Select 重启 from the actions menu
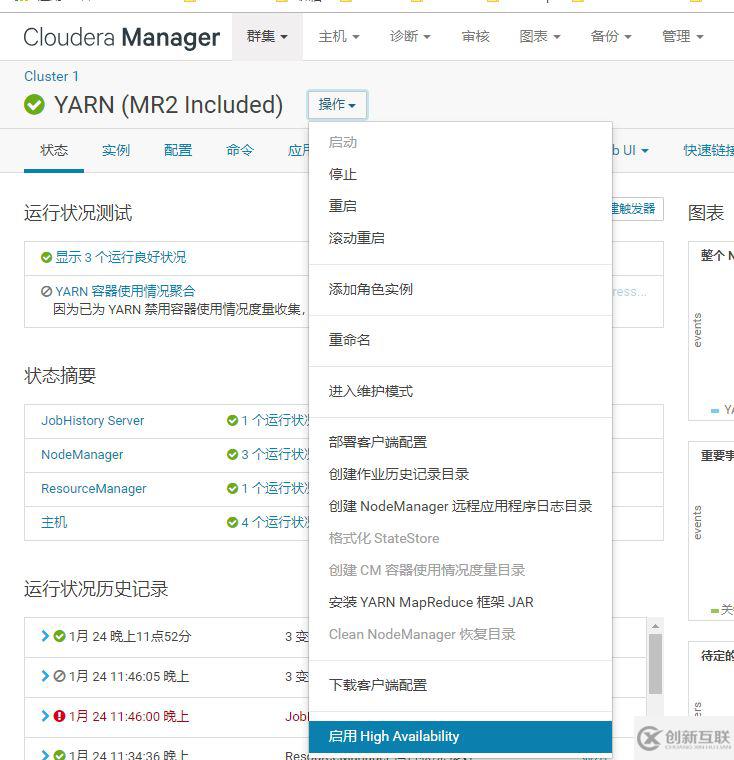734x760 pixels. (460, 206)
